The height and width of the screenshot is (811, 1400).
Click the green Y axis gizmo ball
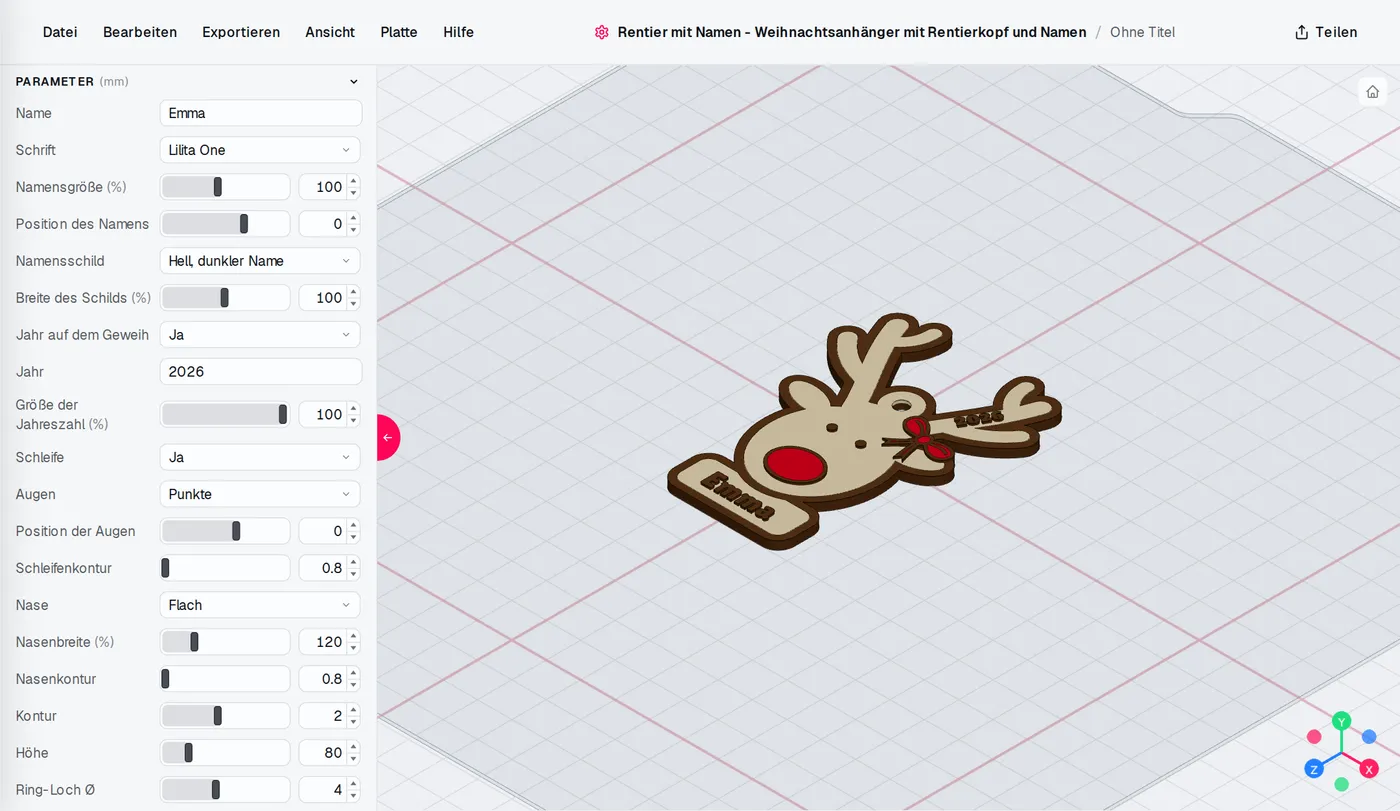pos(1342,721)
